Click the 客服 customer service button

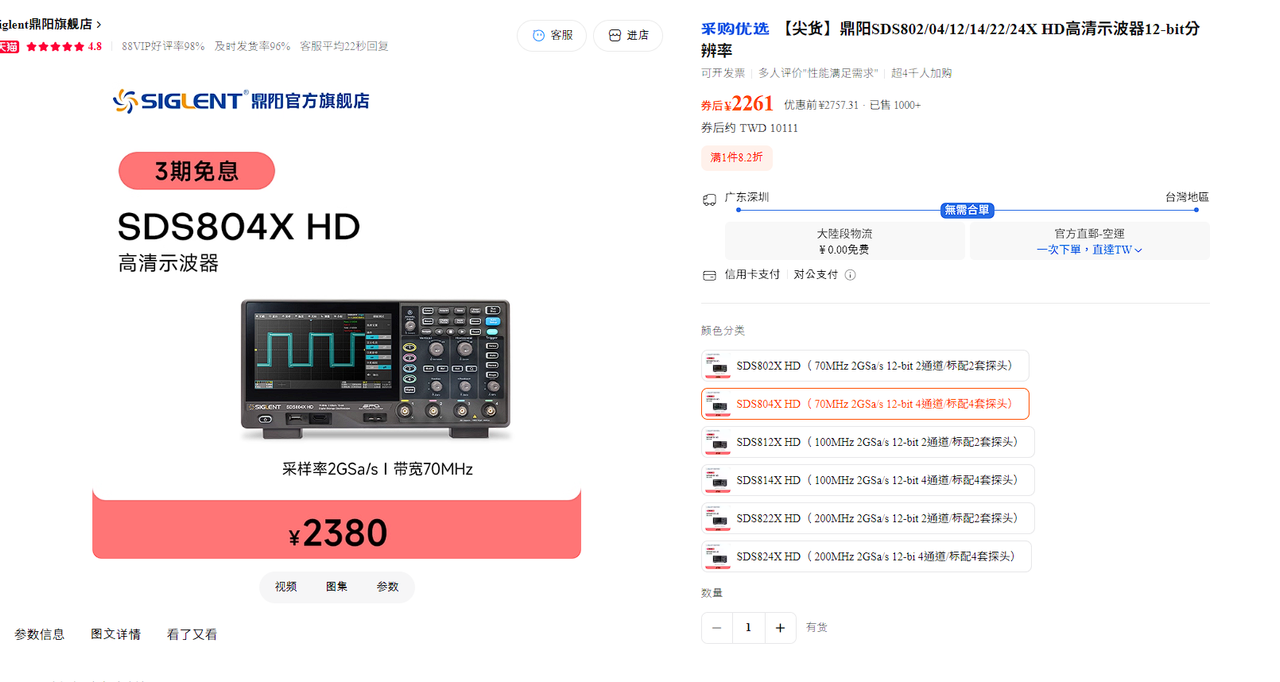(552, 35)
